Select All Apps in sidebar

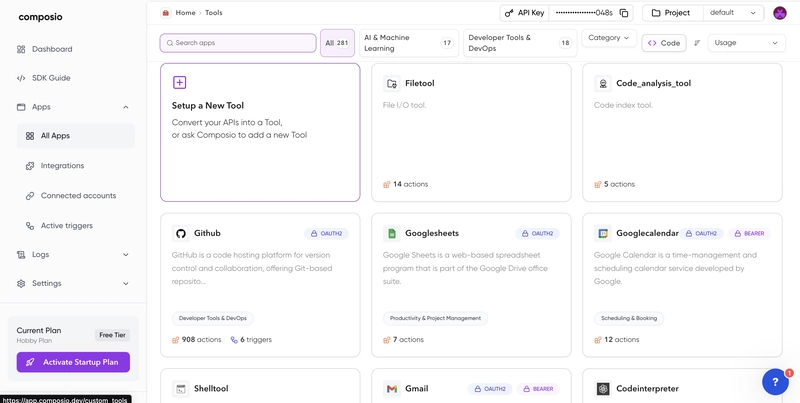pyautogui.click(x=76, y=136)
